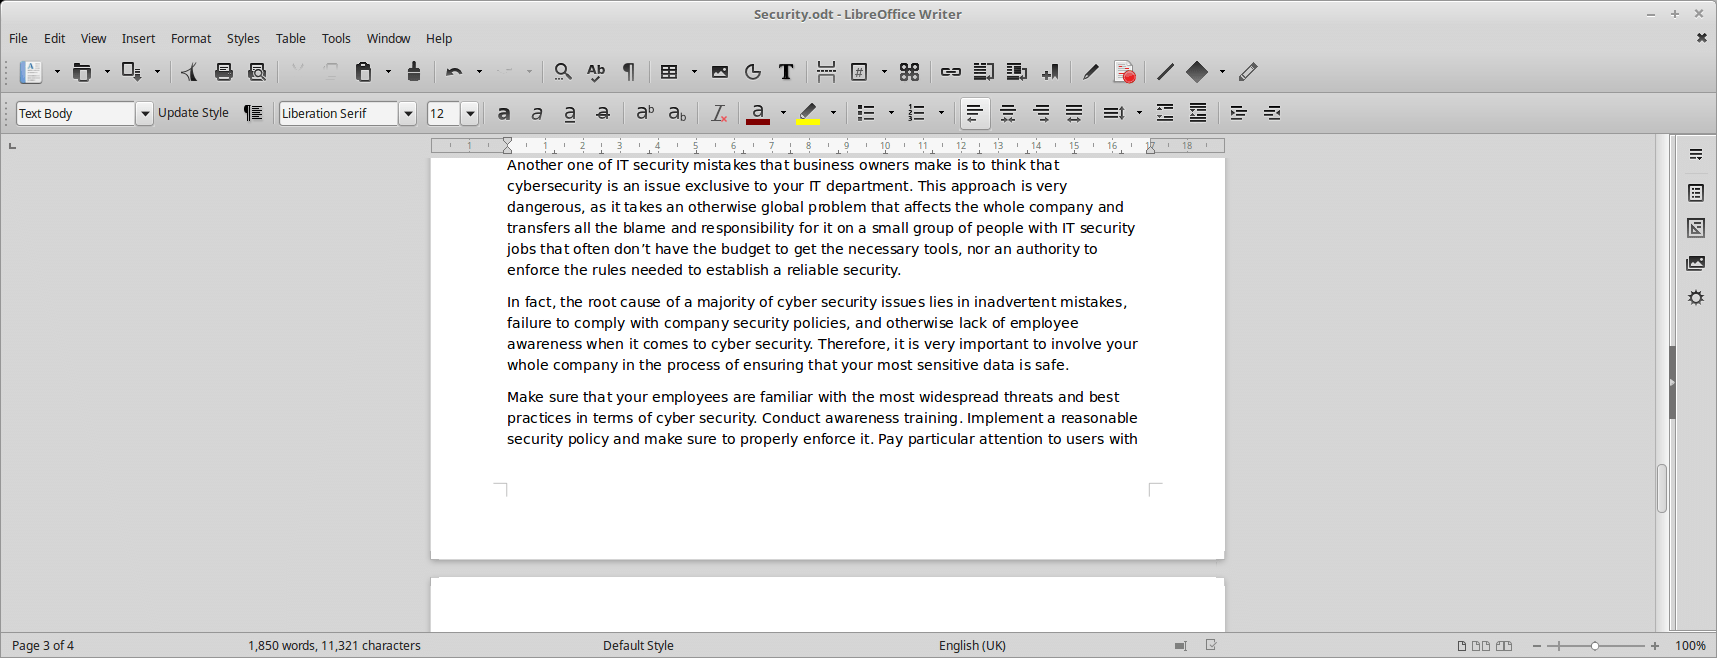Open the Highlighting Color dropdown arrow
The height and width of the screenshot is (658, 1717).
click(833, 113)
